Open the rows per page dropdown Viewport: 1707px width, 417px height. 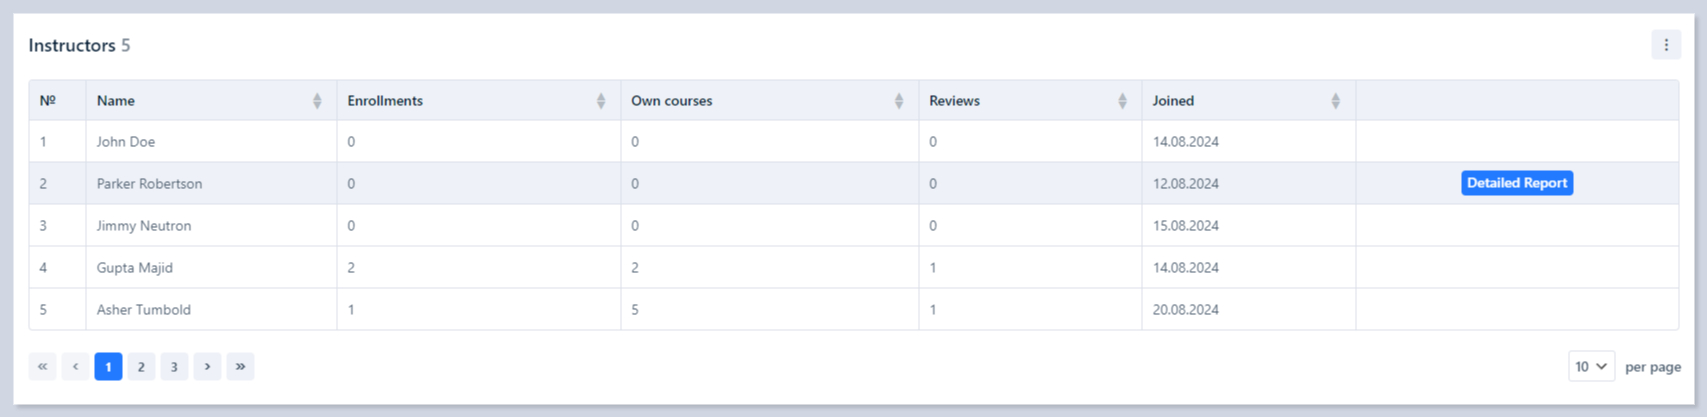[1590, 367]
